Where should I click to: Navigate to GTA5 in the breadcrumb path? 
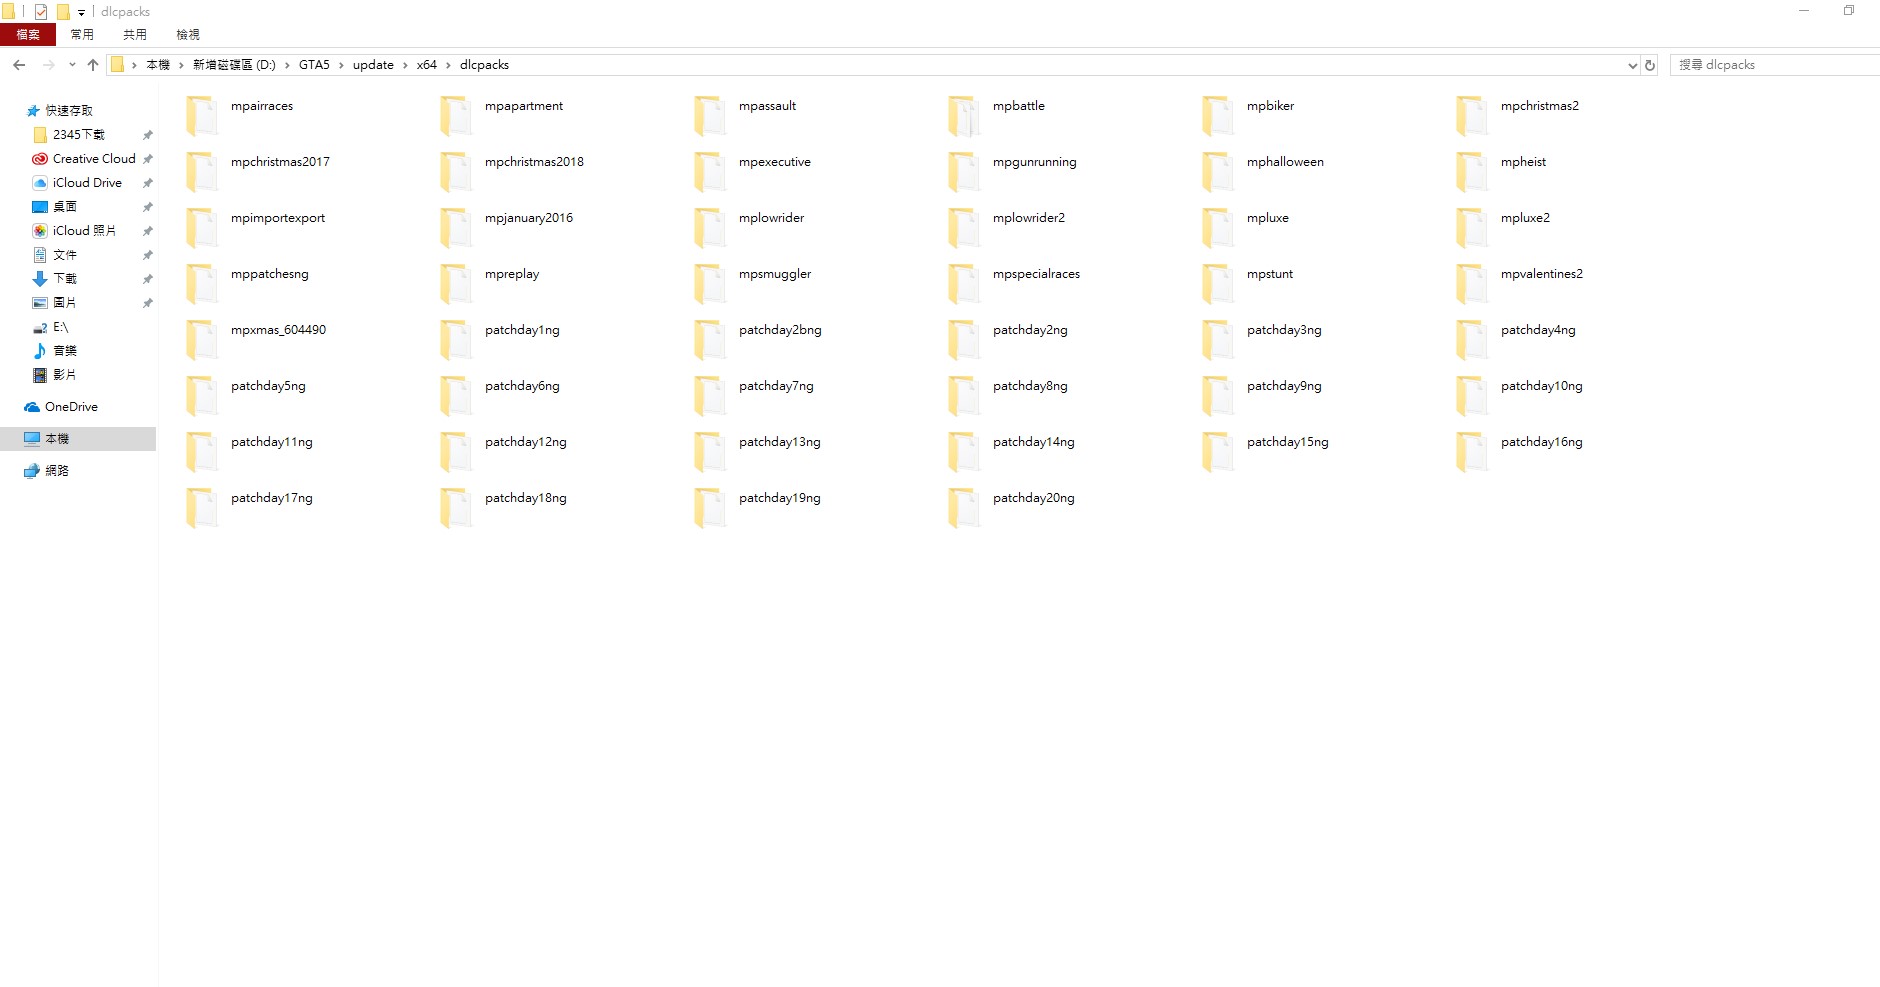tap(314, 65)
